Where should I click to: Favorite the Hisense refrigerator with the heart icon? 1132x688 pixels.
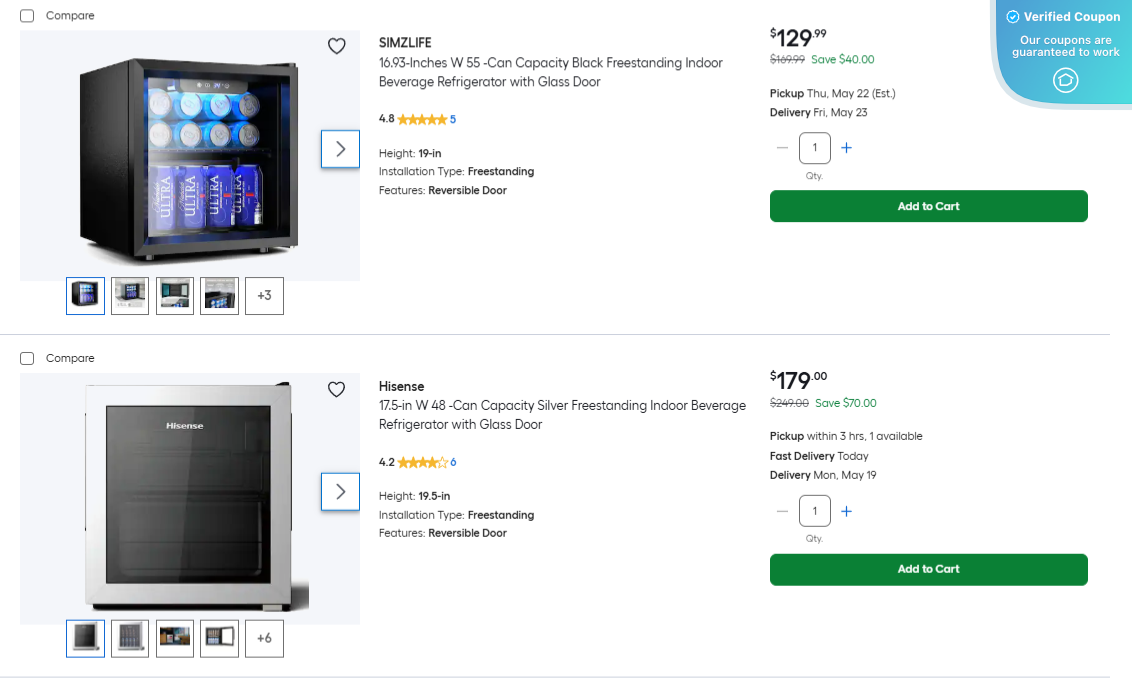[x=336, y=389]
